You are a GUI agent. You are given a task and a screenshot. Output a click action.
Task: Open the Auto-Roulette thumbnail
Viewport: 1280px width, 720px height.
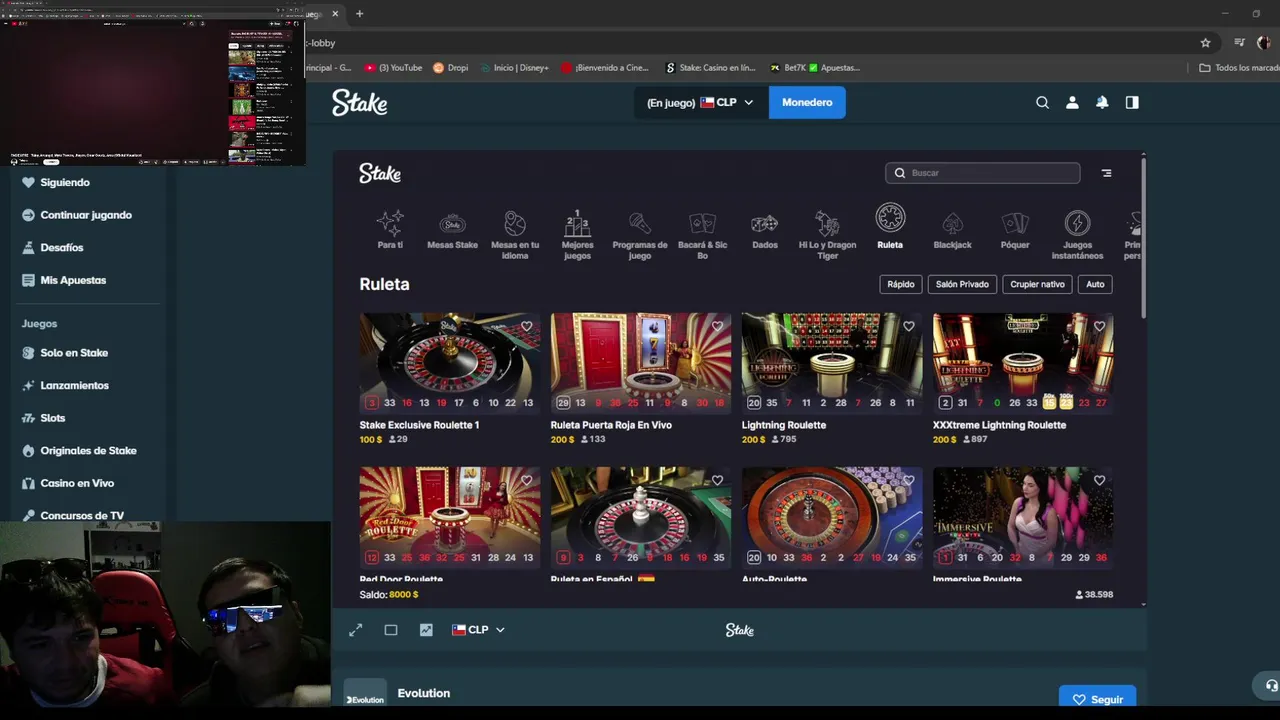tap(832, 516)
